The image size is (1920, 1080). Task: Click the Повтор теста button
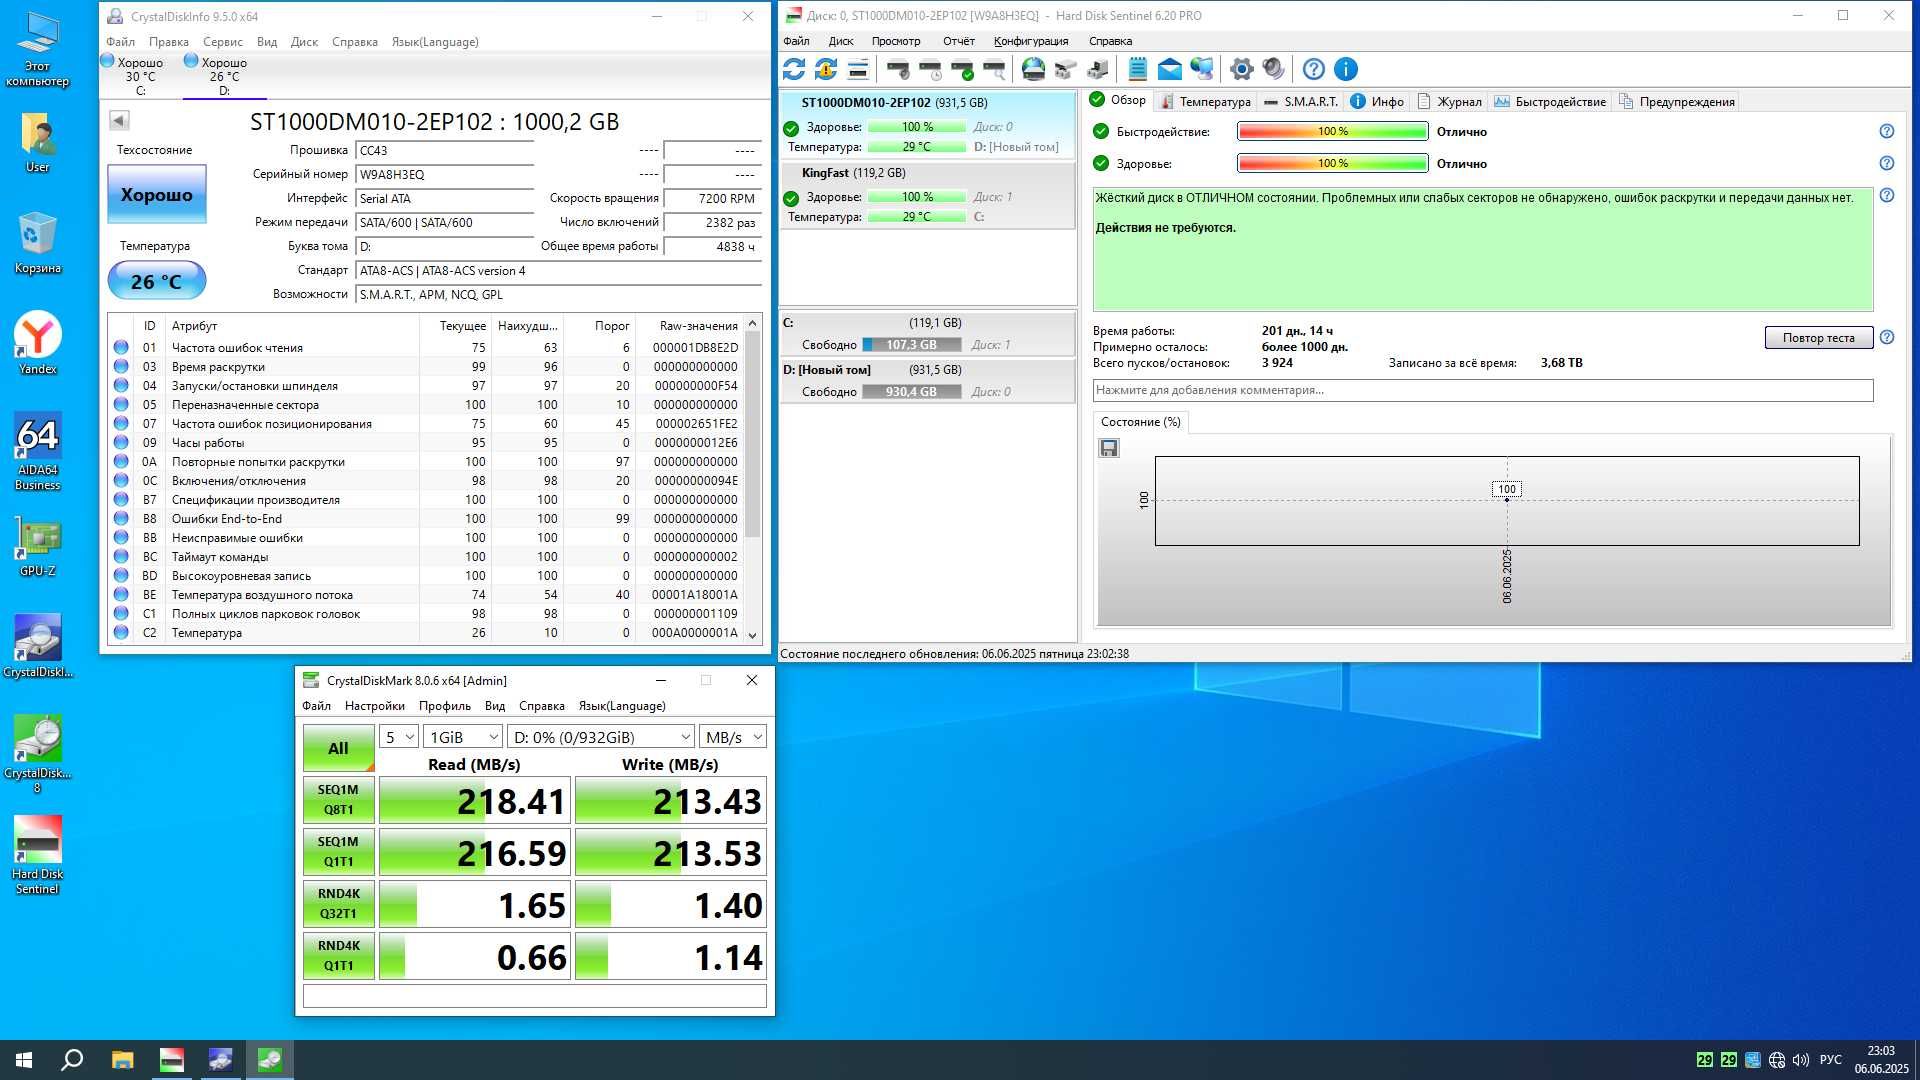pyautogui.click(x=1818, y=338)
